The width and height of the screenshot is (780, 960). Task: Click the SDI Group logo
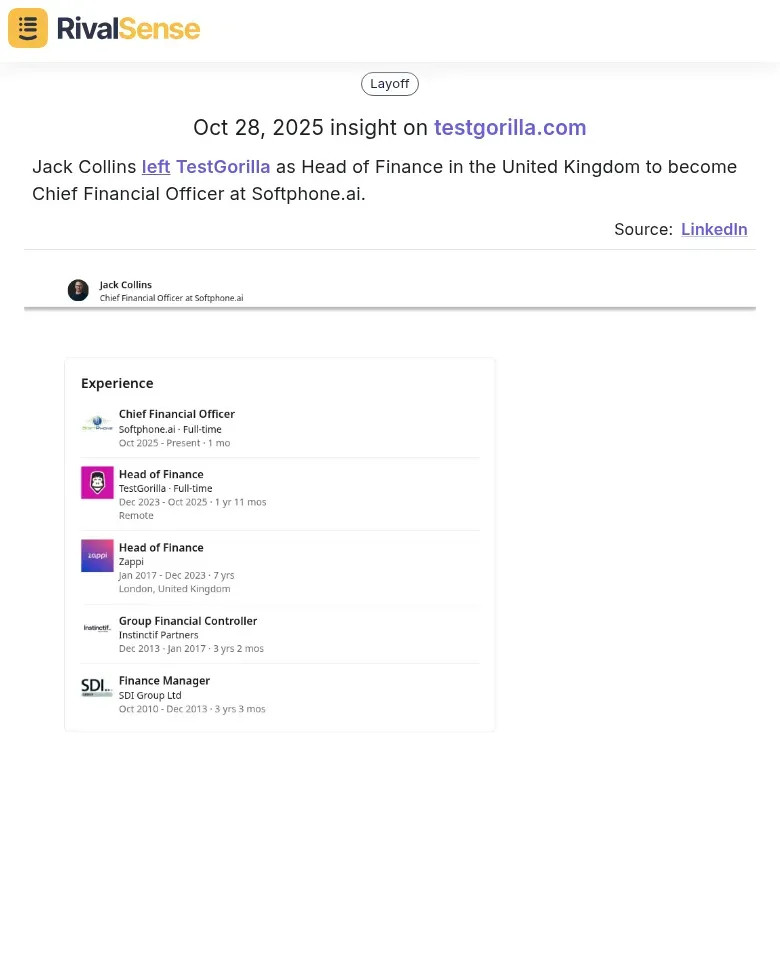click(97, 688)
